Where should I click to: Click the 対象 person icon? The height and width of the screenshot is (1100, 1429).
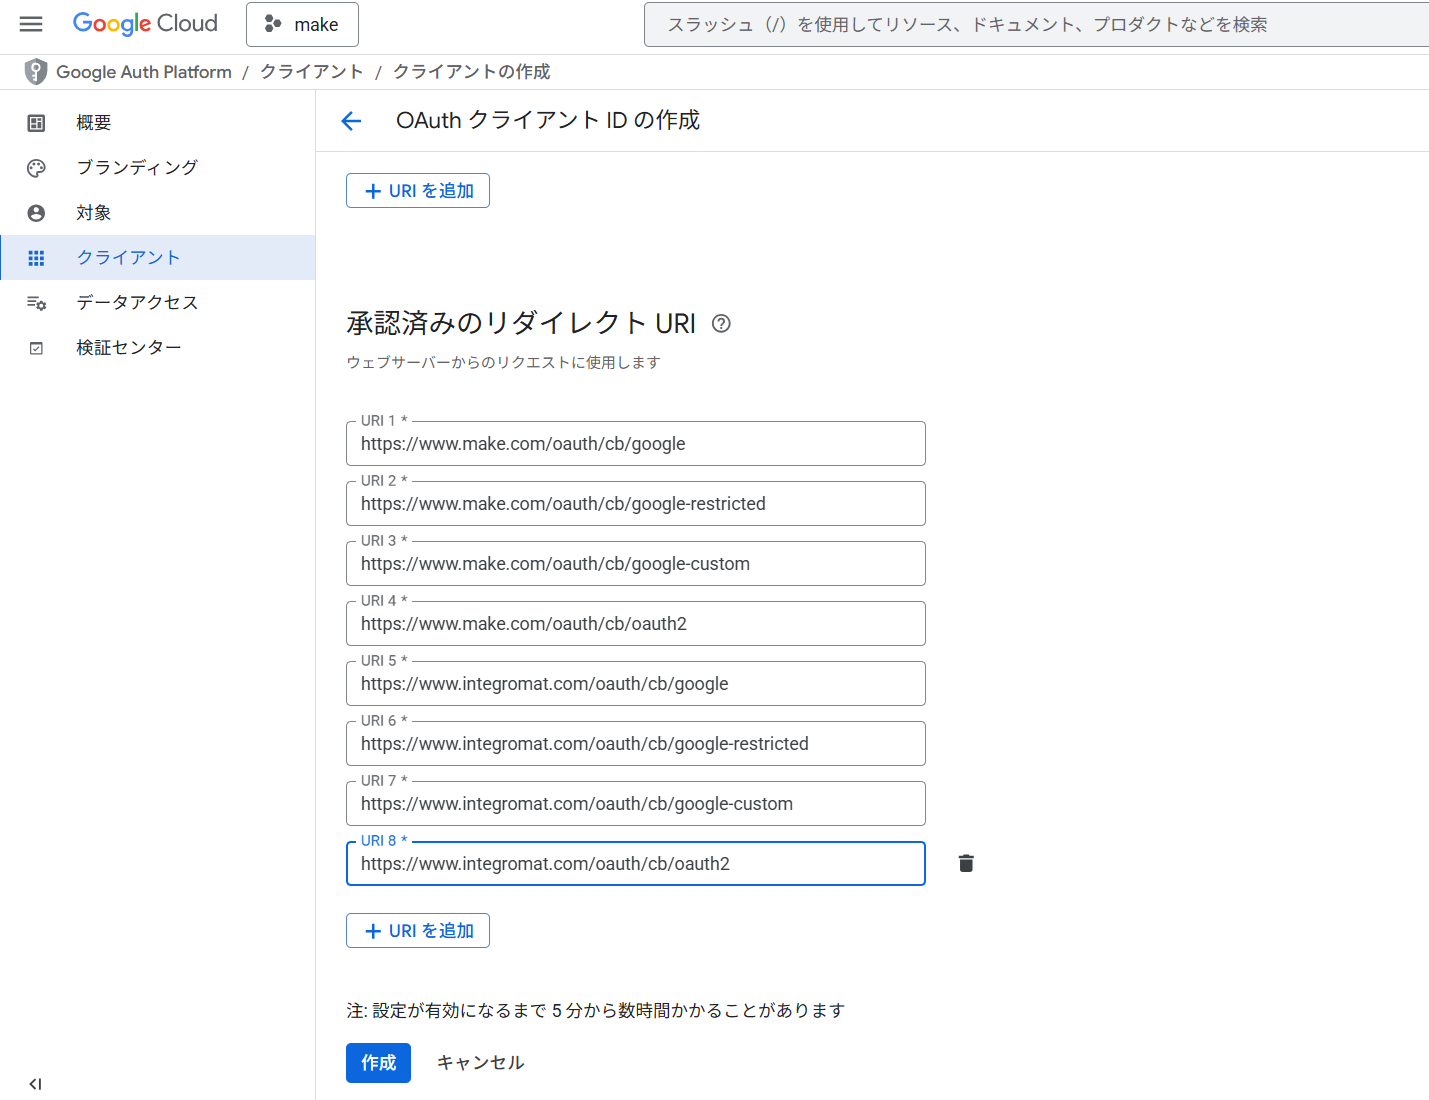pyautogui.click(x=36, y=213)
